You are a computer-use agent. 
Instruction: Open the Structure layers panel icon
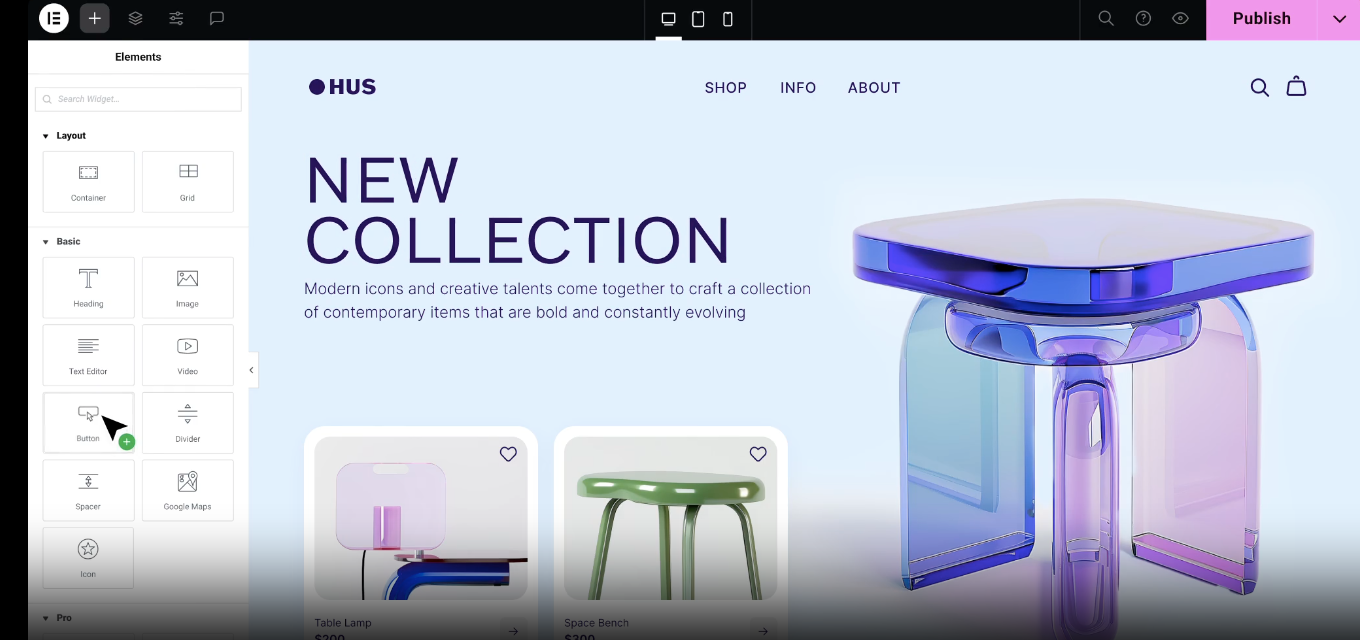[x=135, y=18]
